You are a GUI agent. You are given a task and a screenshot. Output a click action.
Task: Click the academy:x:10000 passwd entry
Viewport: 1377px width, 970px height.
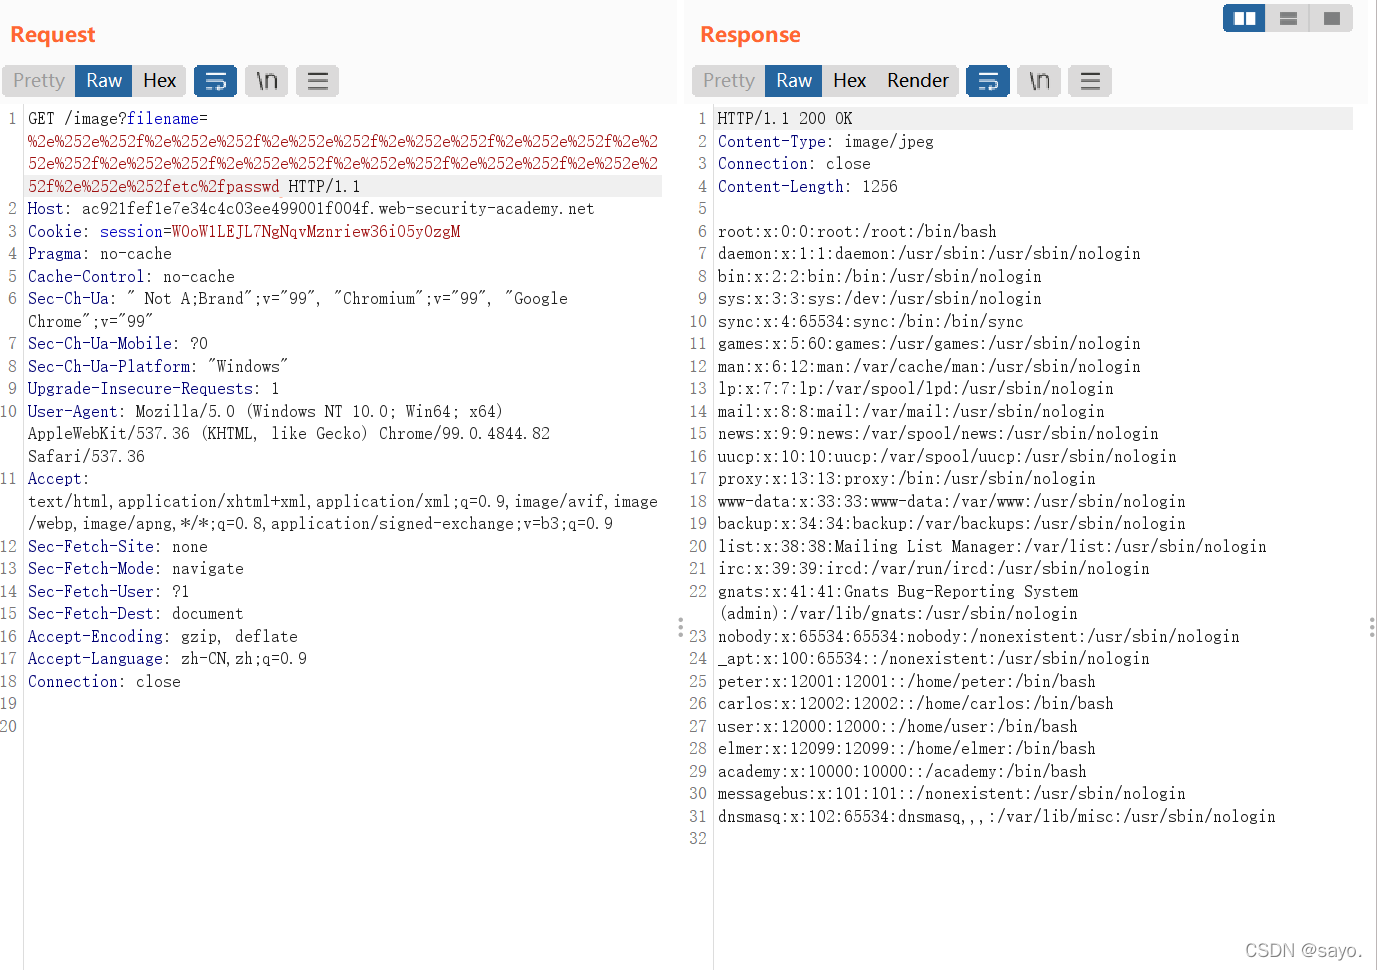902,771
